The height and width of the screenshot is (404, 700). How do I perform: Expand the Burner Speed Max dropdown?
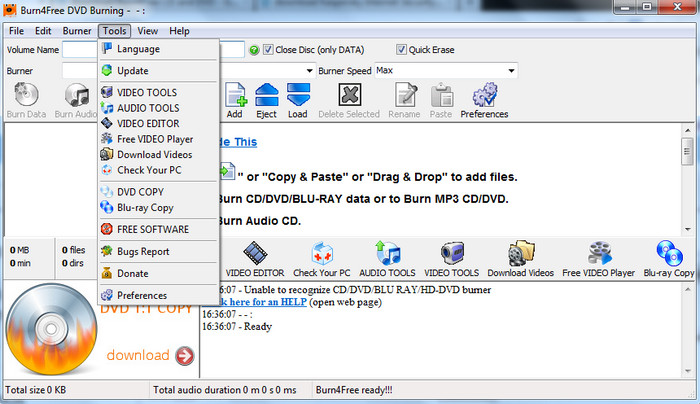coord(511,71)
